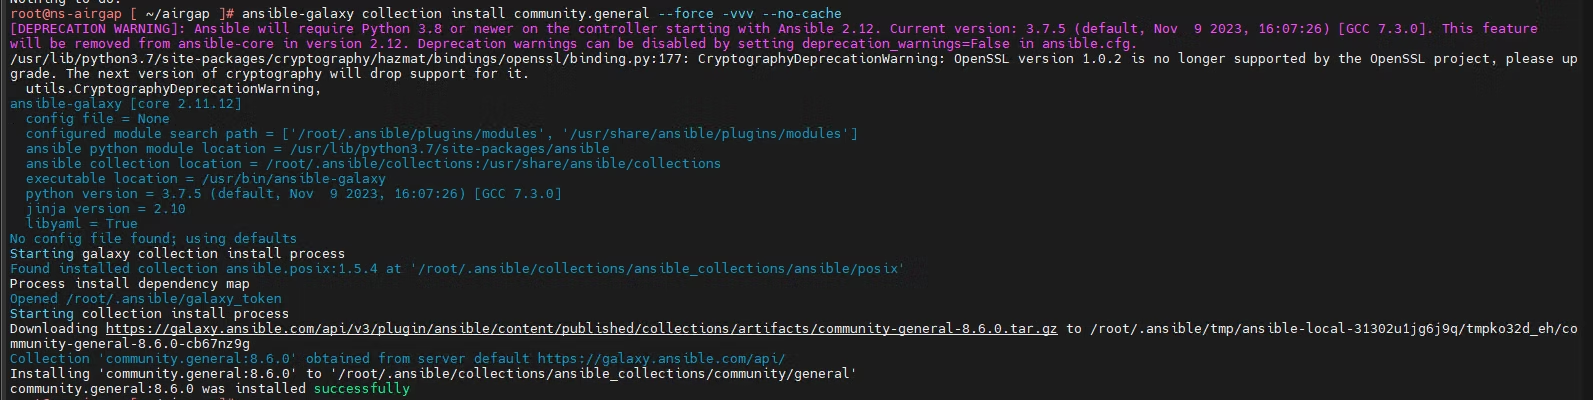The height and width of the screenshot is (400, 1593).
Task: Click the 'config file = None' line
Action: pyautogui.click(x=97, y=119)
